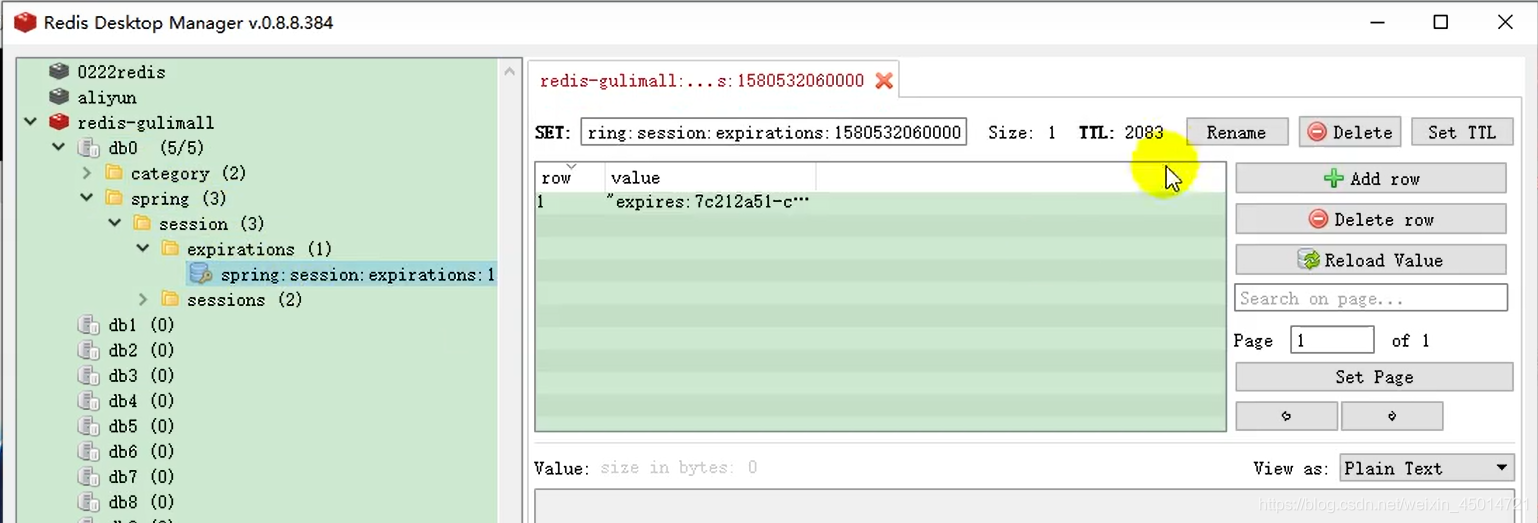1538x523 pixels.
Task: Close the redis-gulimall key tab
Action: tap(884, 81)
